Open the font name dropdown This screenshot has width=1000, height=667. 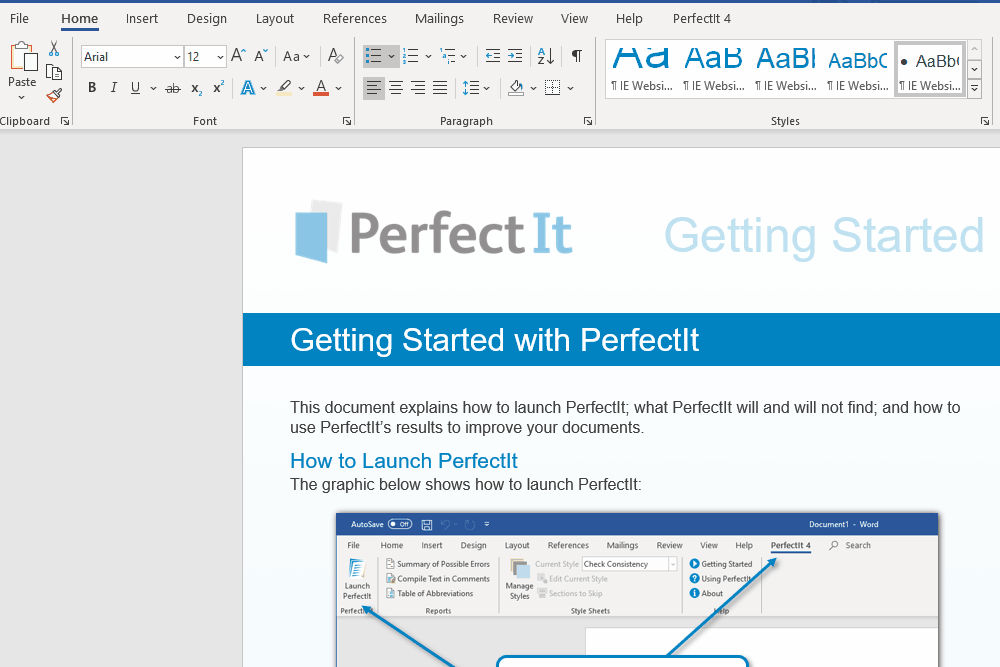pos(177,57)
